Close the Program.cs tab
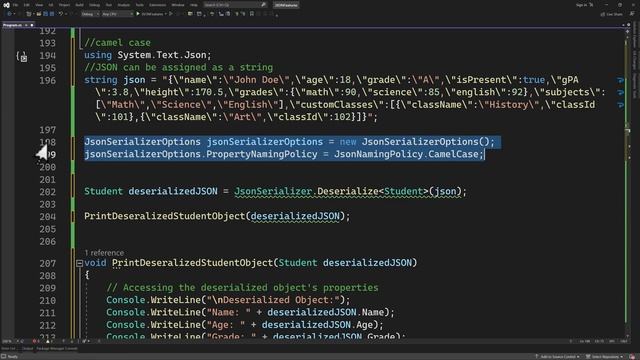The height and width of the screenshot is (360, 640). (x=32, y=25)
